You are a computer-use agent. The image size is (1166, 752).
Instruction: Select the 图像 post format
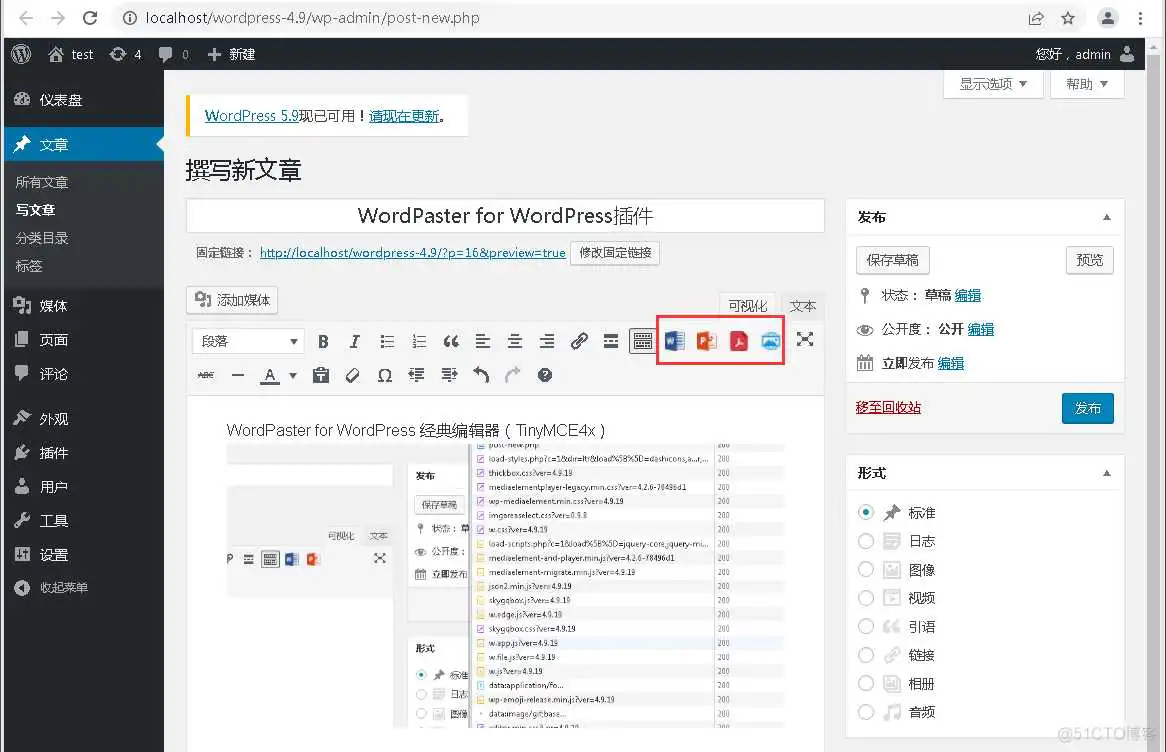click(866, 569)
